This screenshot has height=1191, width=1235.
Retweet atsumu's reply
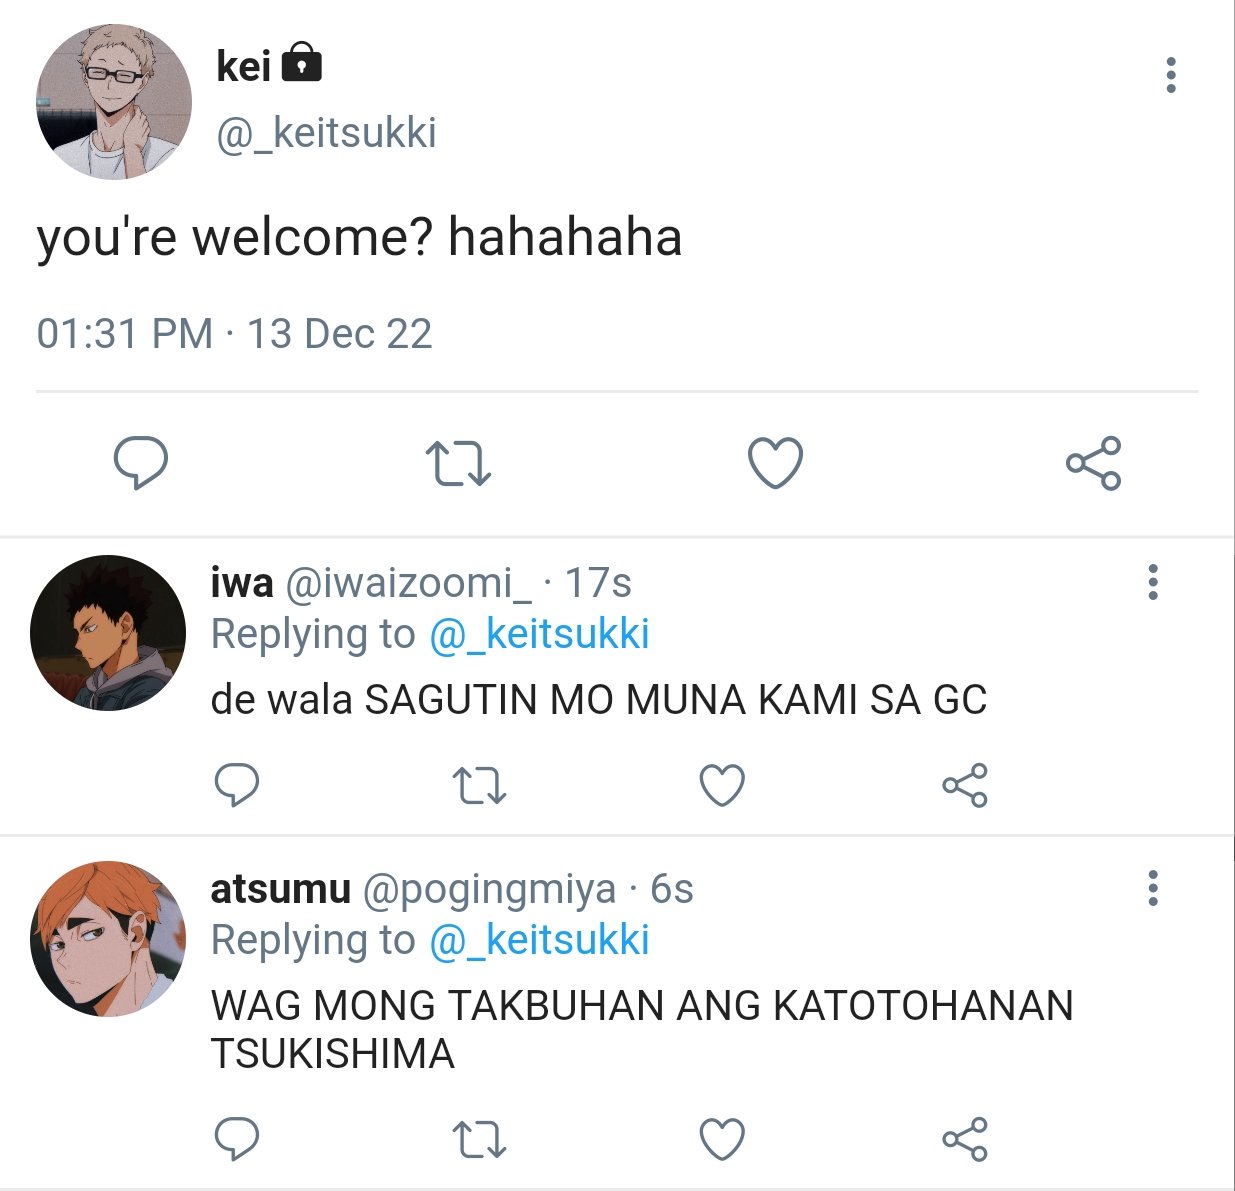click(x=479, y=1139)
